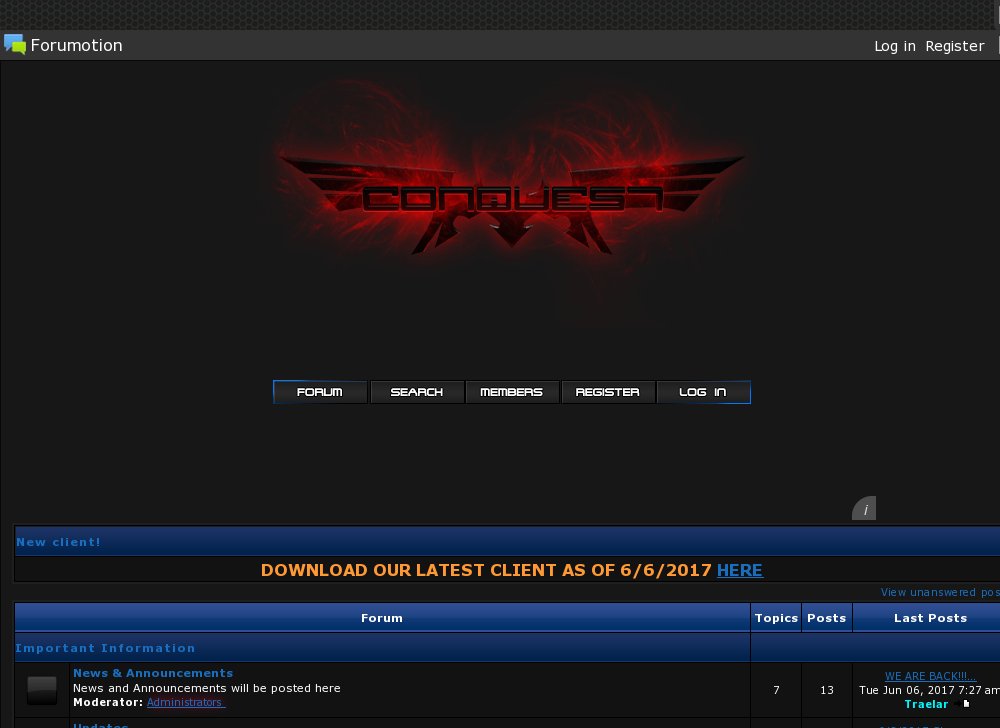Click the Forumotion speech bubble logo icon
The image size is (1000, 728).
[15, 45]
